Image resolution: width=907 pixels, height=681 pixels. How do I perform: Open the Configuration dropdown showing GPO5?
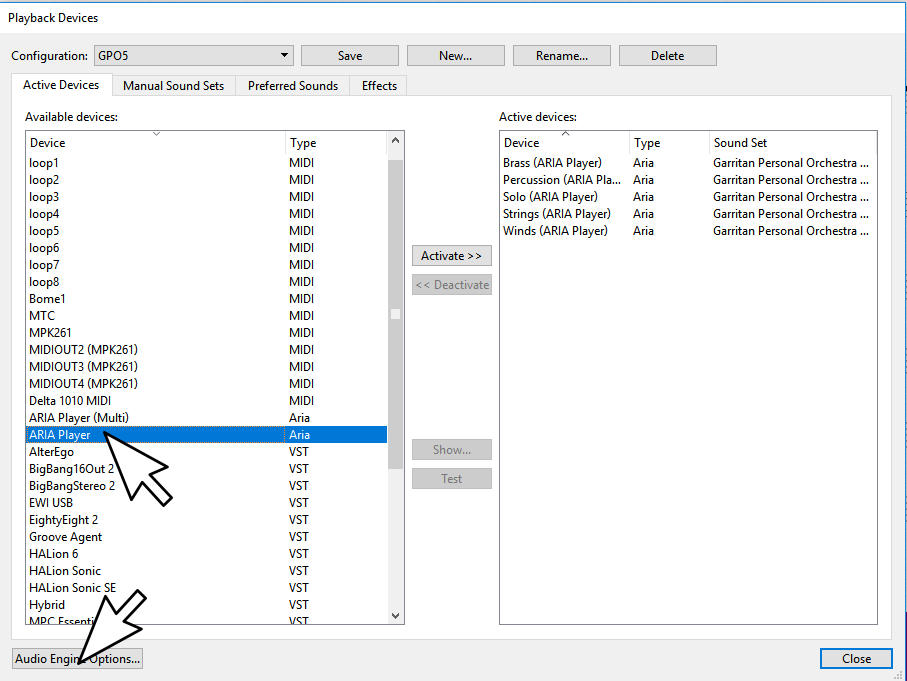coord(193,56)
